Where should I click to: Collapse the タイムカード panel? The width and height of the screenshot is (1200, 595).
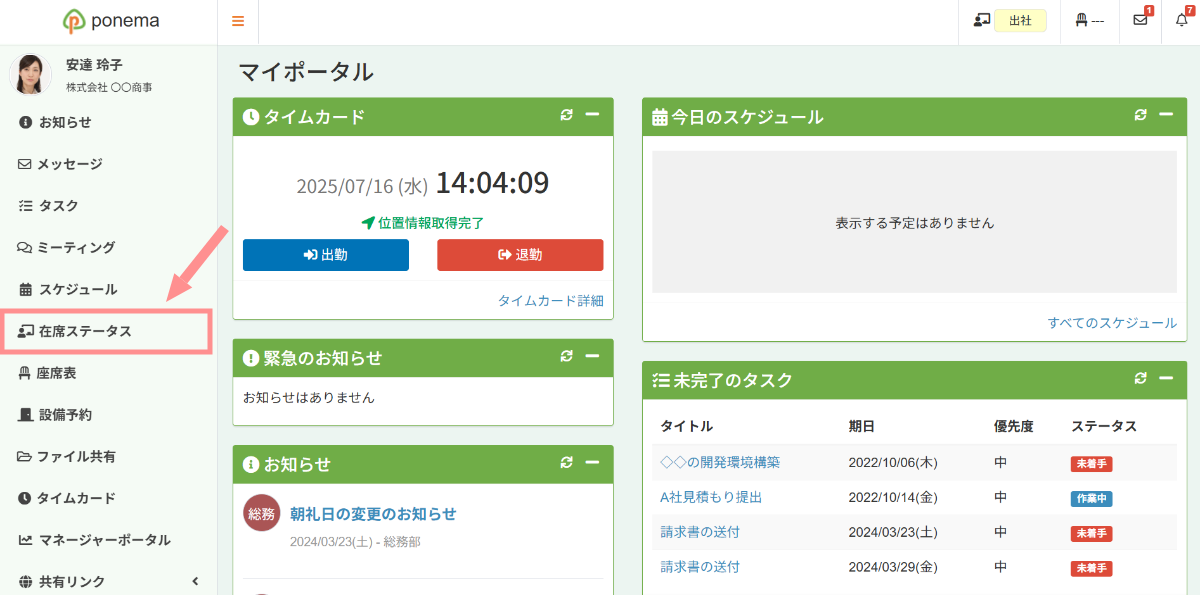(x=592, y=116)
